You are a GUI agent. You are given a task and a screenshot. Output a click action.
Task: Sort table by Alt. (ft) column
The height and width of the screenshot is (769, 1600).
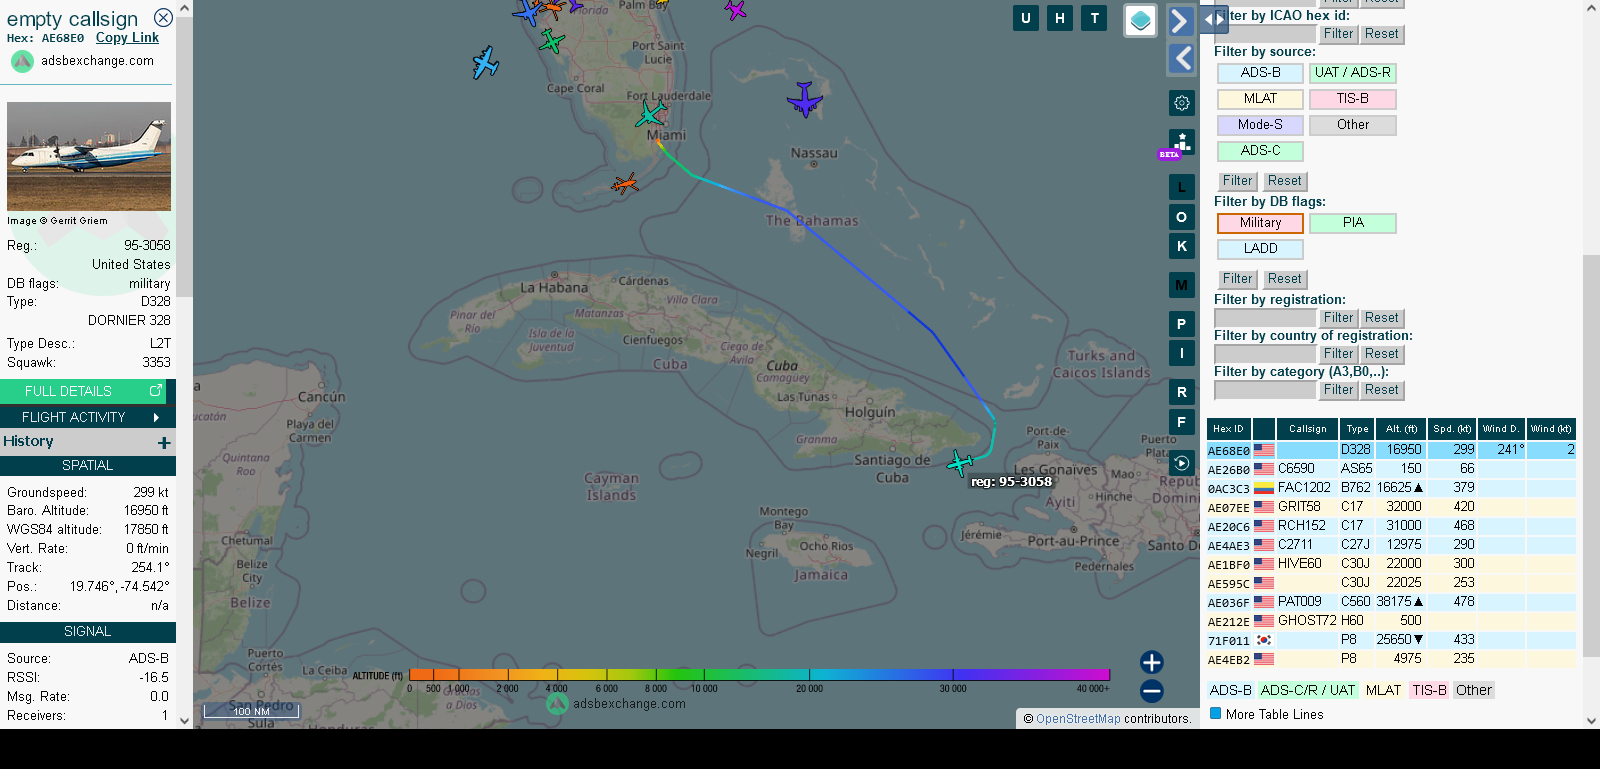point(1401,429)
